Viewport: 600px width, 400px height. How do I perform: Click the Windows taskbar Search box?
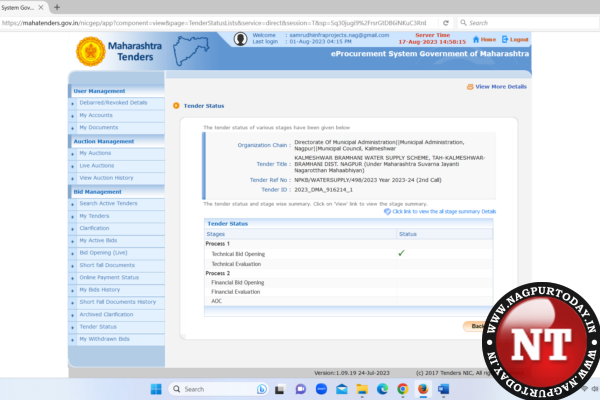[x=218, y=389]
